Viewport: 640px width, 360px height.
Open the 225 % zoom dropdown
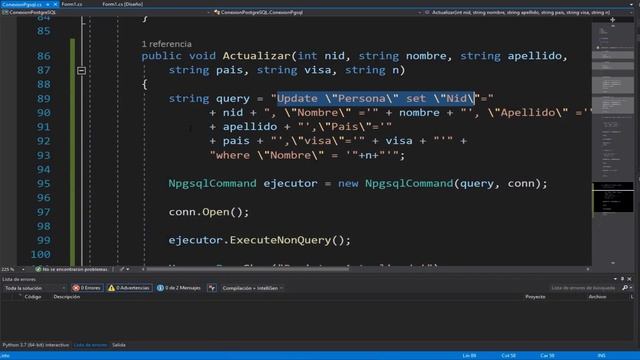pos(13,269)
